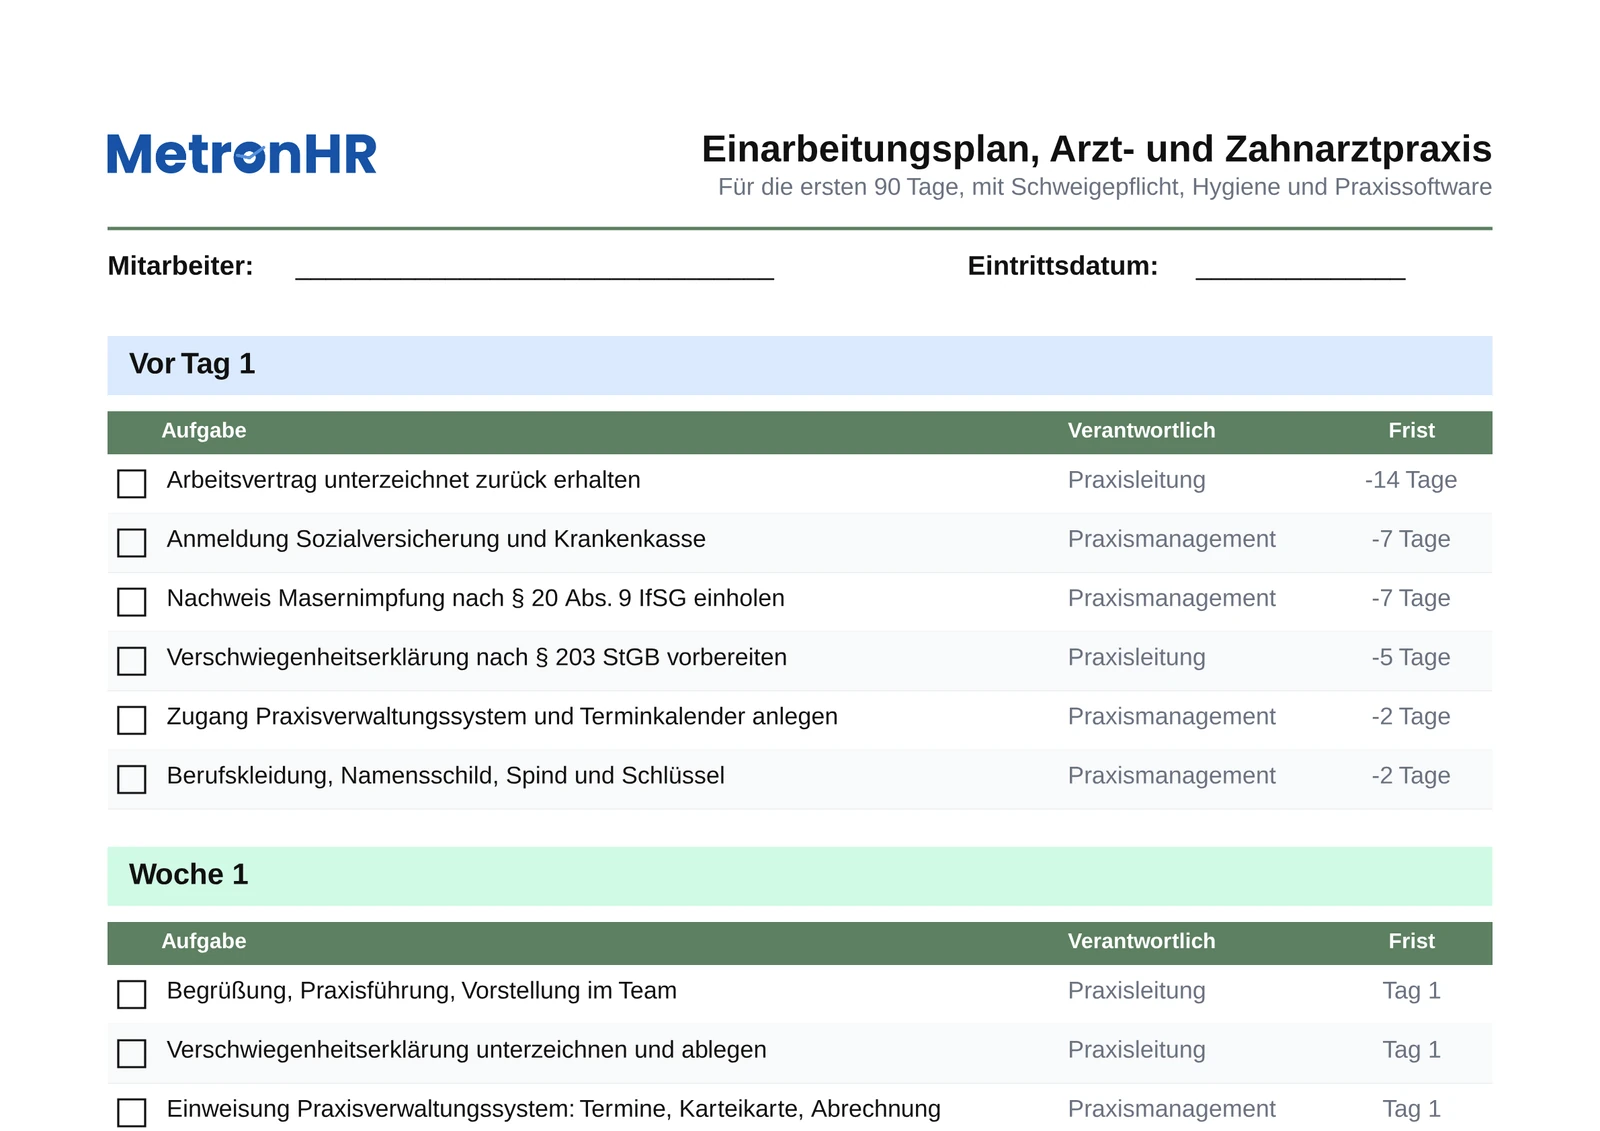Image resolution: width=1600 pixels, height=1131 pixels.
Task: Click the subtitle Für die ersten 90 Tage
Action: pos(1105,187)
